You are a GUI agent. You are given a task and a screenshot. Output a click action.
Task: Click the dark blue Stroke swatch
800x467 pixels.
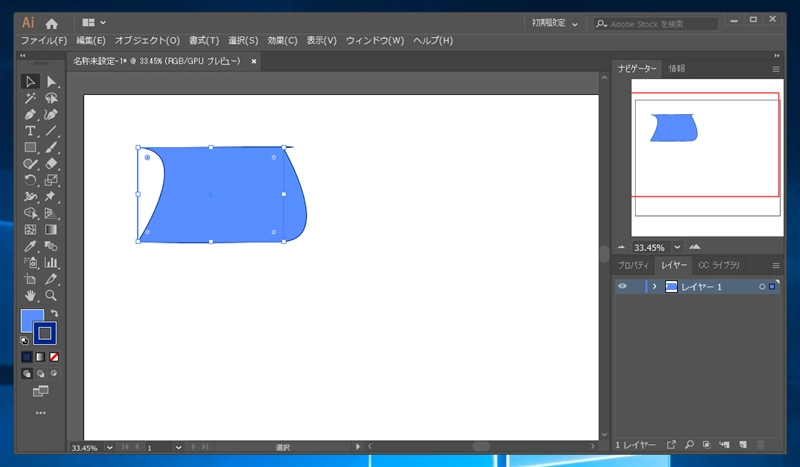(45, 333)
